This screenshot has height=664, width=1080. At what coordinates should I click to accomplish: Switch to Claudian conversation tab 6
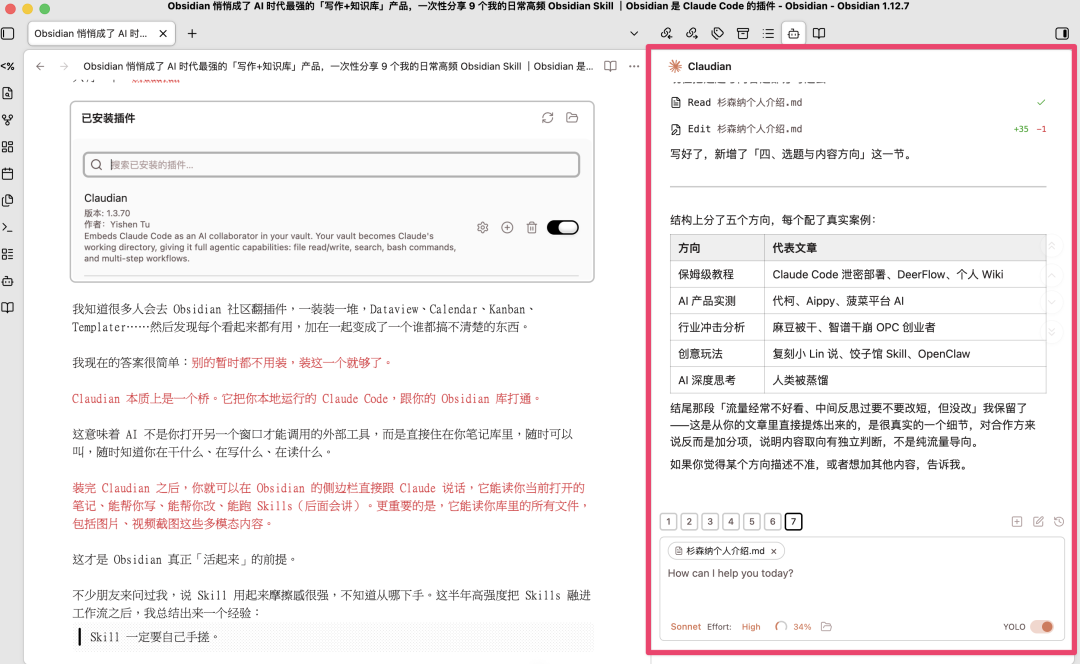[772, 521]
